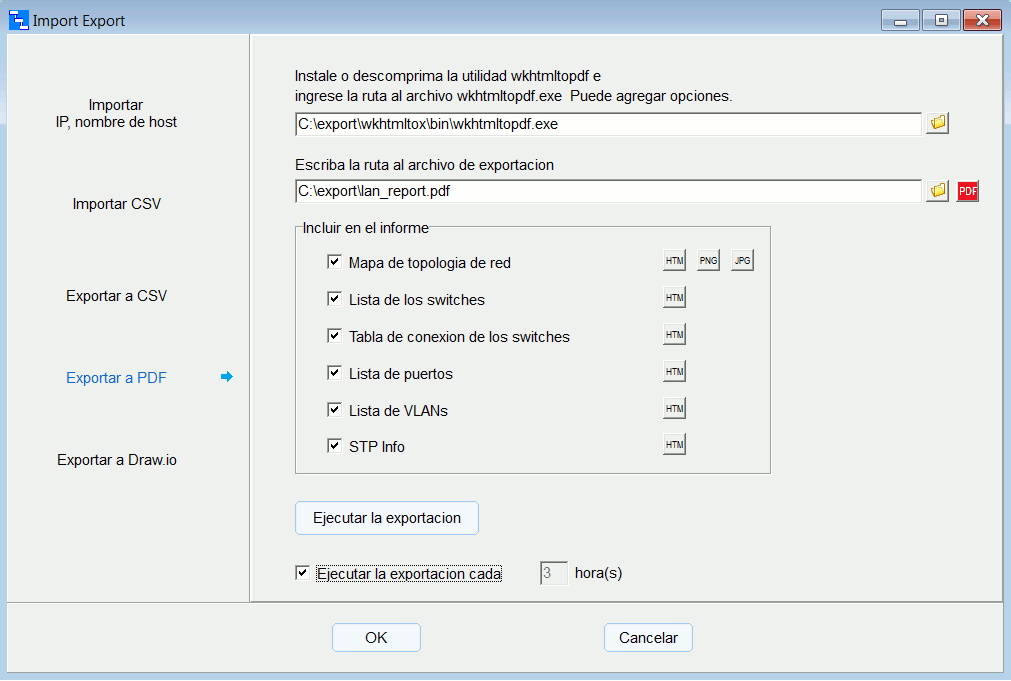Viewport: 1011px width, 681px height.
Task: Open the red PDF icon
Action: click(967, 191)
